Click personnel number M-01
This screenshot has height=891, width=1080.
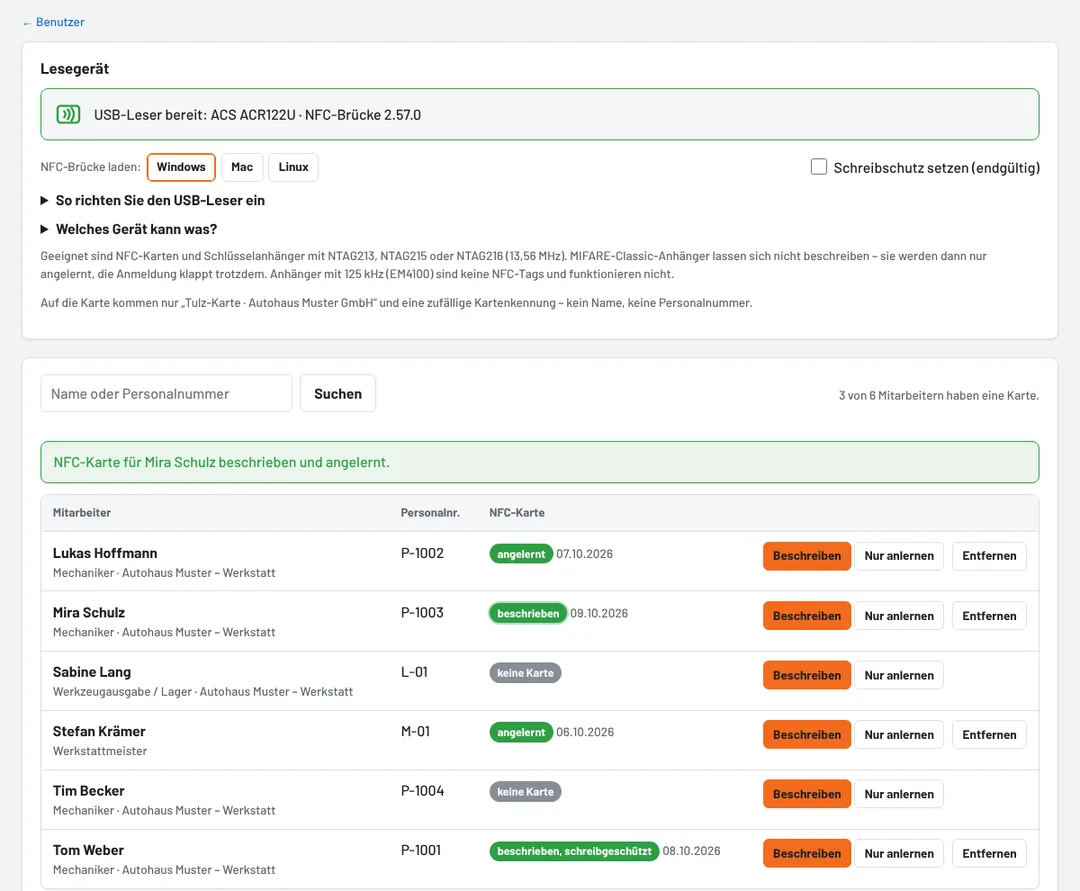point(415,731)
